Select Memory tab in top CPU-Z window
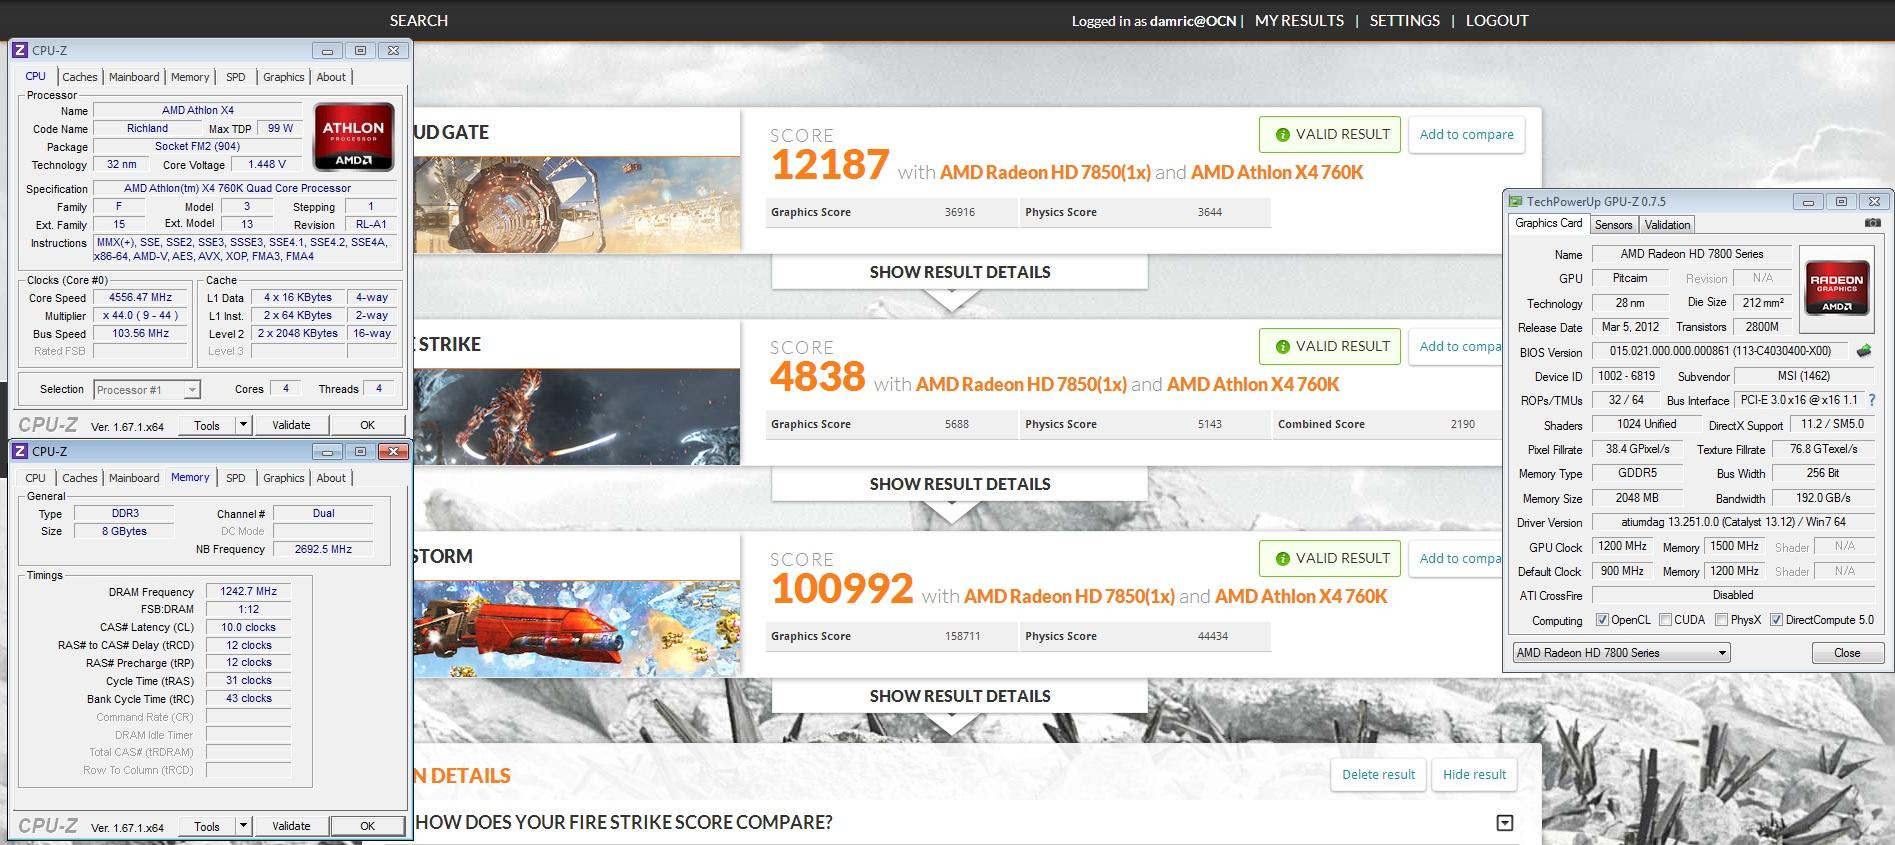This screenshot has height=845, width=1895. tap(190, 77)
